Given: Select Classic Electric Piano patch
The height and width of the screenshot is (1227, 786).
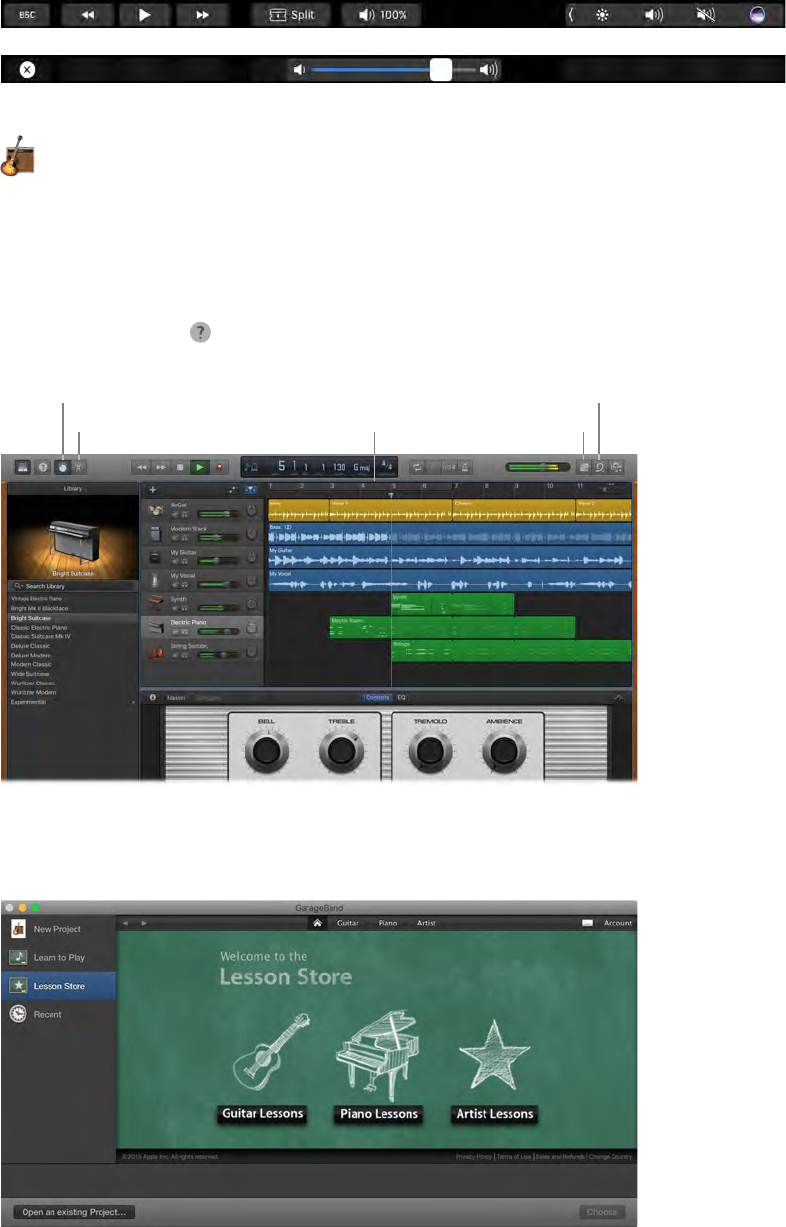Looking at the screenshot, I should (x=38, y=627).
